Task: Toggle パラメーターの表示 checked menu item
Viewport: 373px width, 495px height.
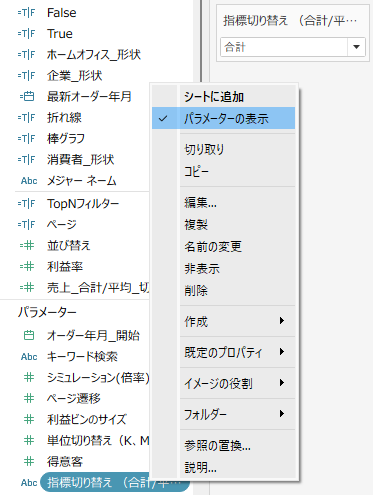Action: point(223,118)
